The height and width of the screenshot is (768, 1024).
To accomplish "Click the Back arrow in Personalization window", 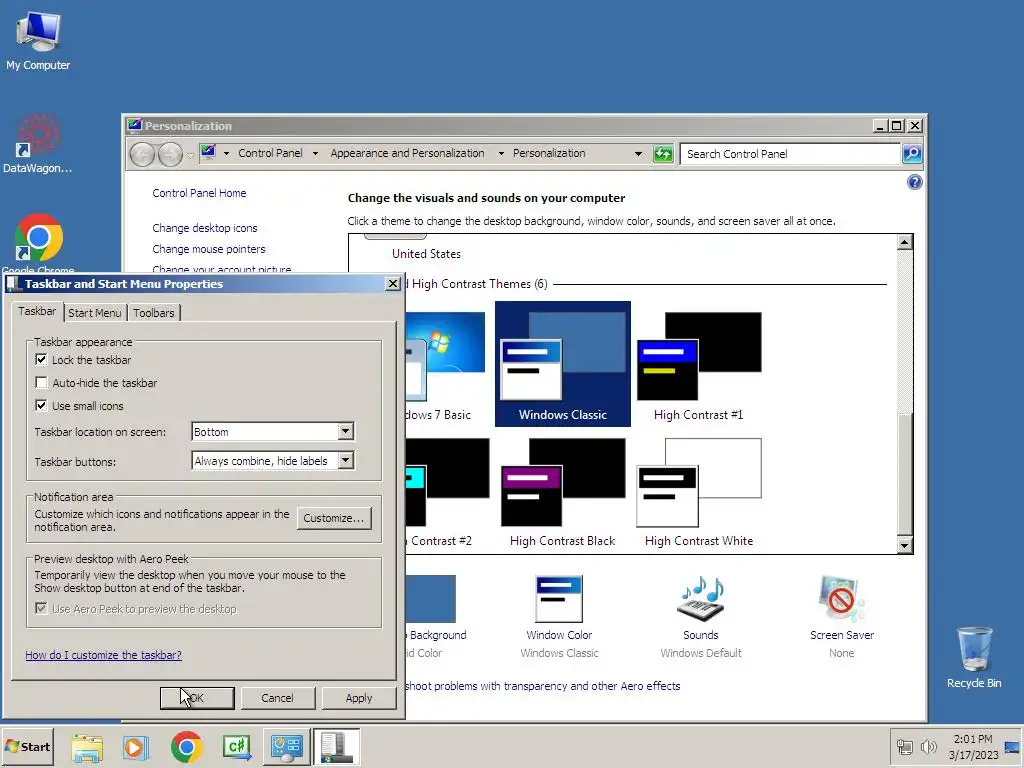I will coord(142,154).
